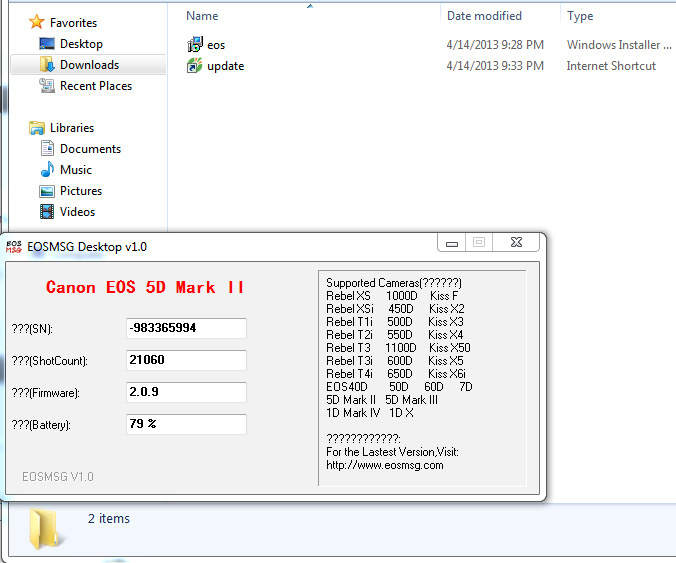Click the Rebel T4i entry

350,374
